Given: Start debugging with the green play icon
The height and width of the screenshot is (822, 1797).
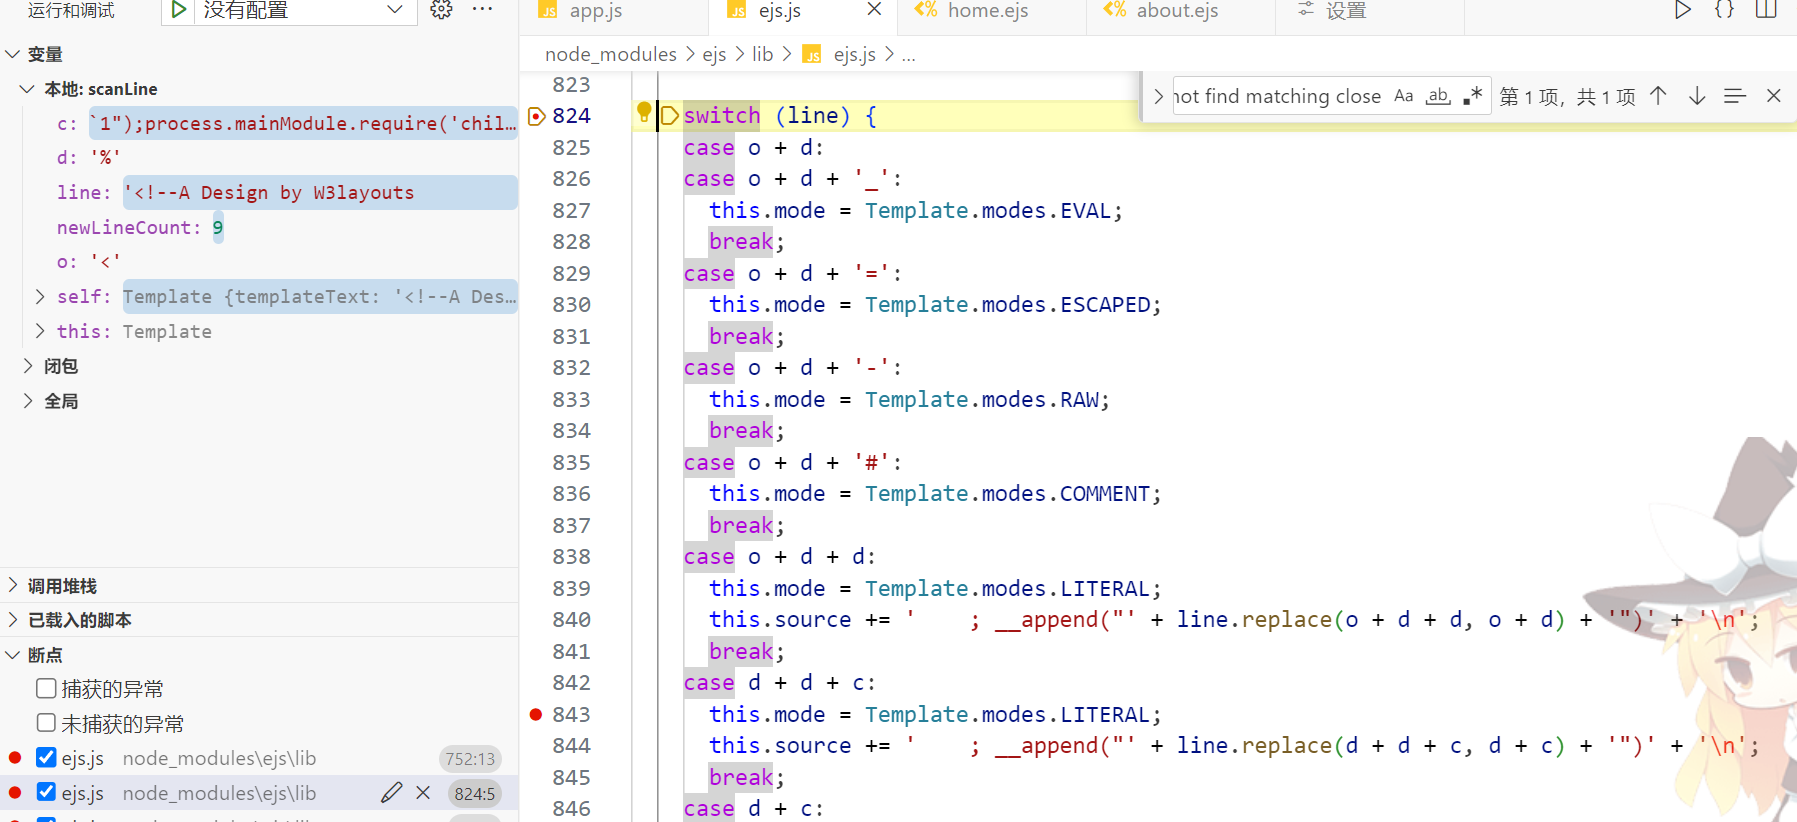Looking at the screenshot, I should click(x=178, y=10).
